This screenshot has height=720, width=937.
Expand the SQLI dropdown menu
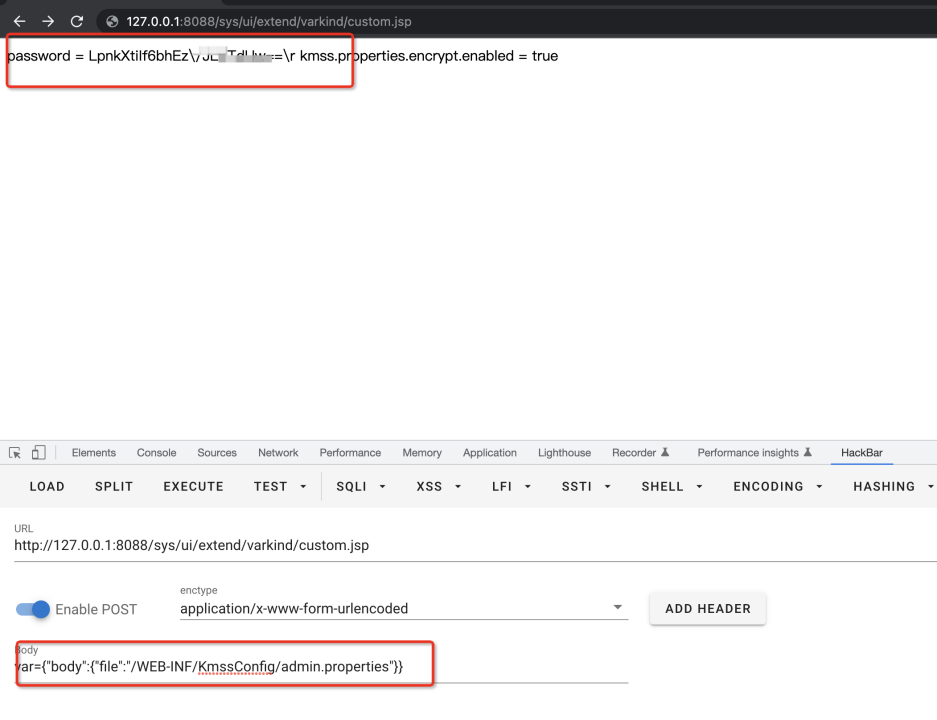point(358,487)
